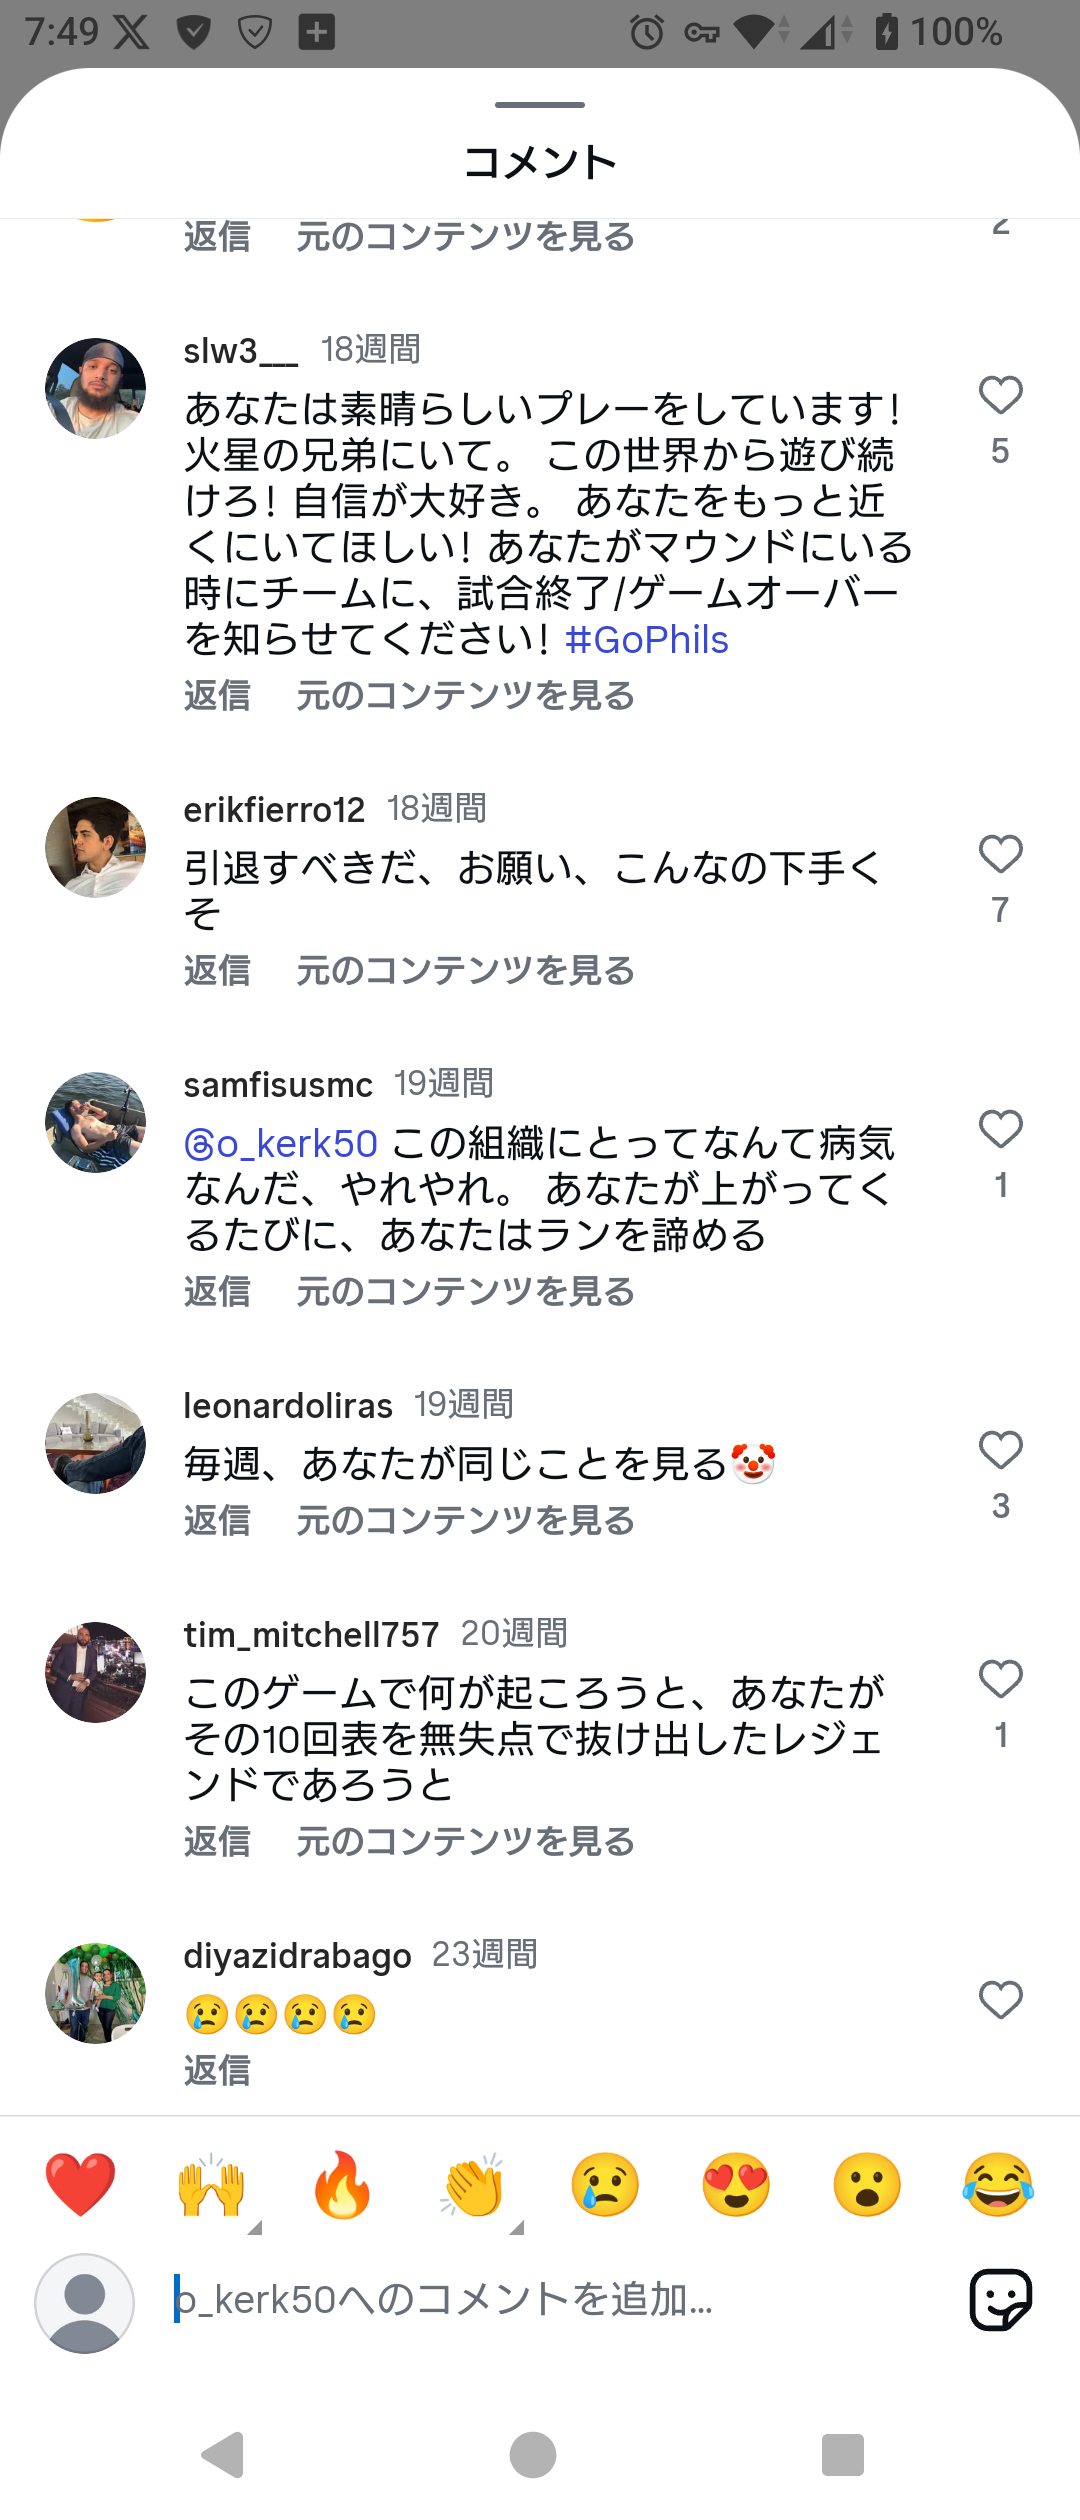Tap the red heart emoji quick reaction
The image size is (1080, 2520).
[x=80, y=2185]
